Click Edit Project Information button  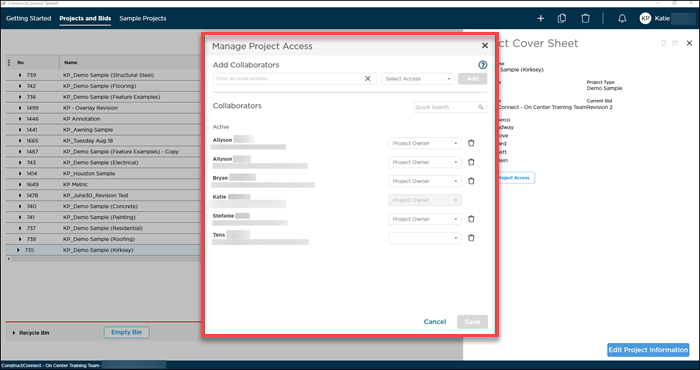(648, 350)
